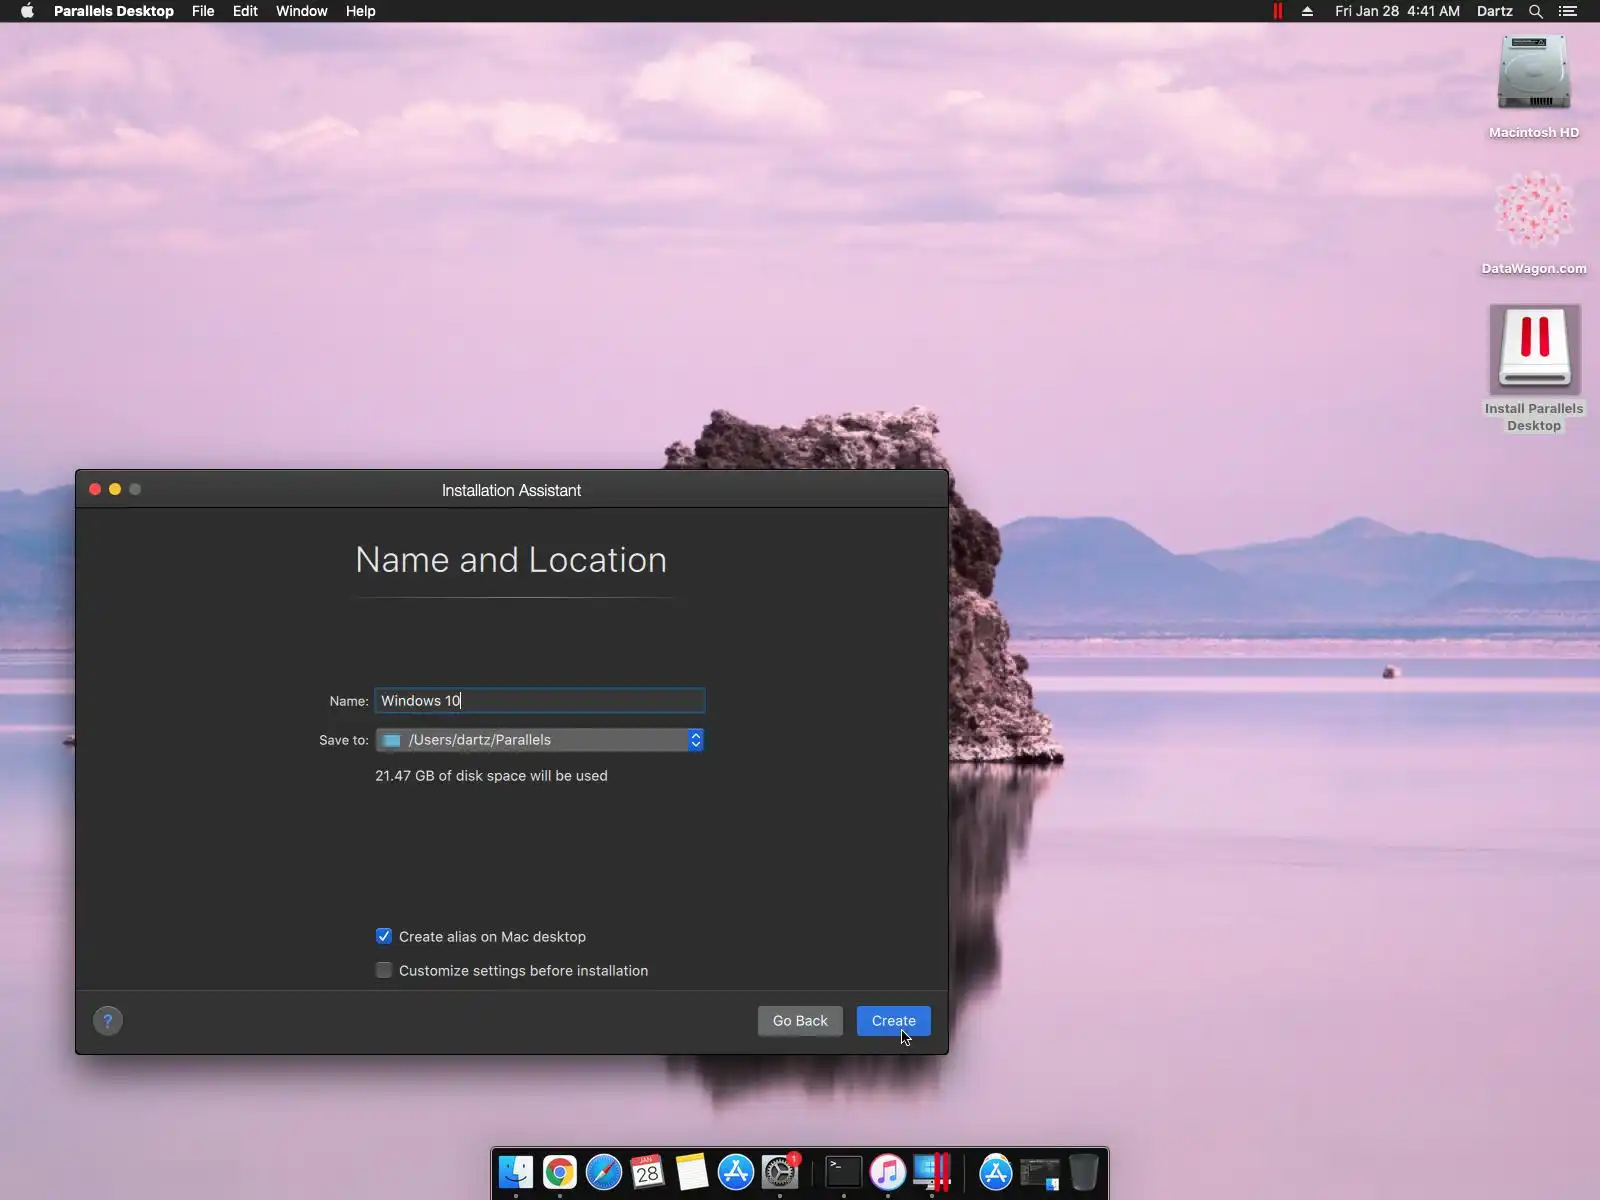Click the eject icon in the menu bar
Screen dimensions: 1600x1200
coord(1307,11)
